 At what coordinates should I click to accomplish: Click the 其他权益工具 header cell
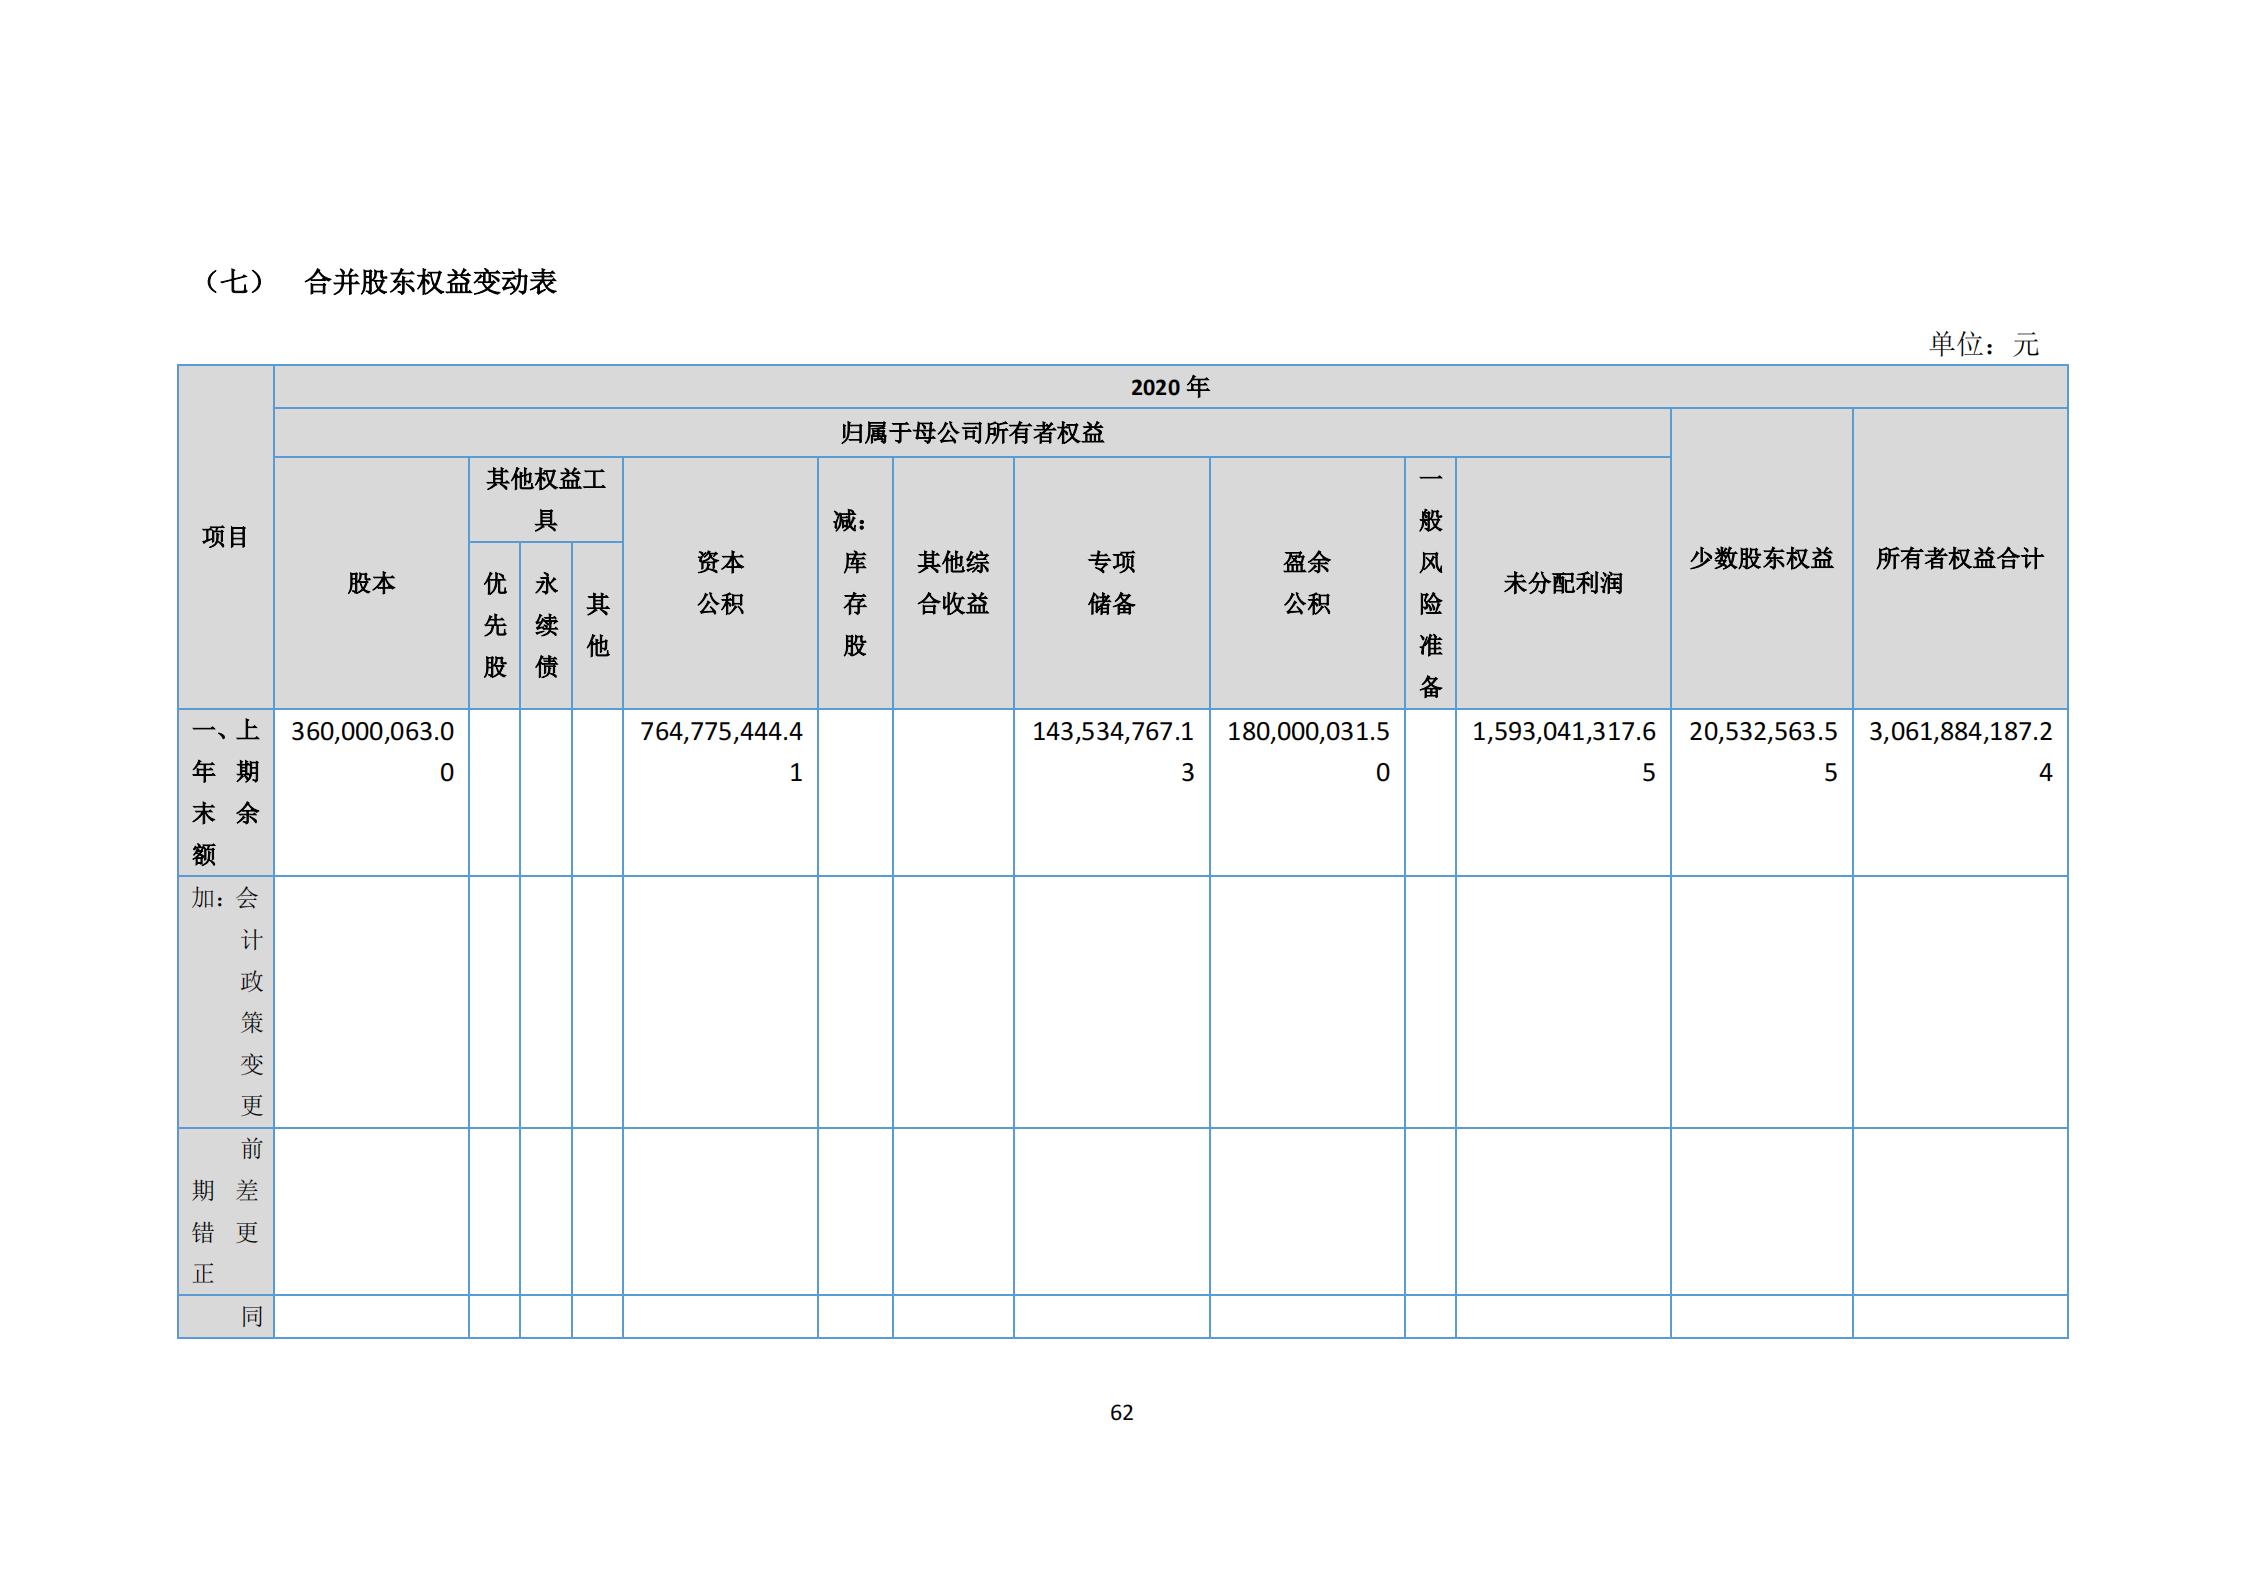546,500
